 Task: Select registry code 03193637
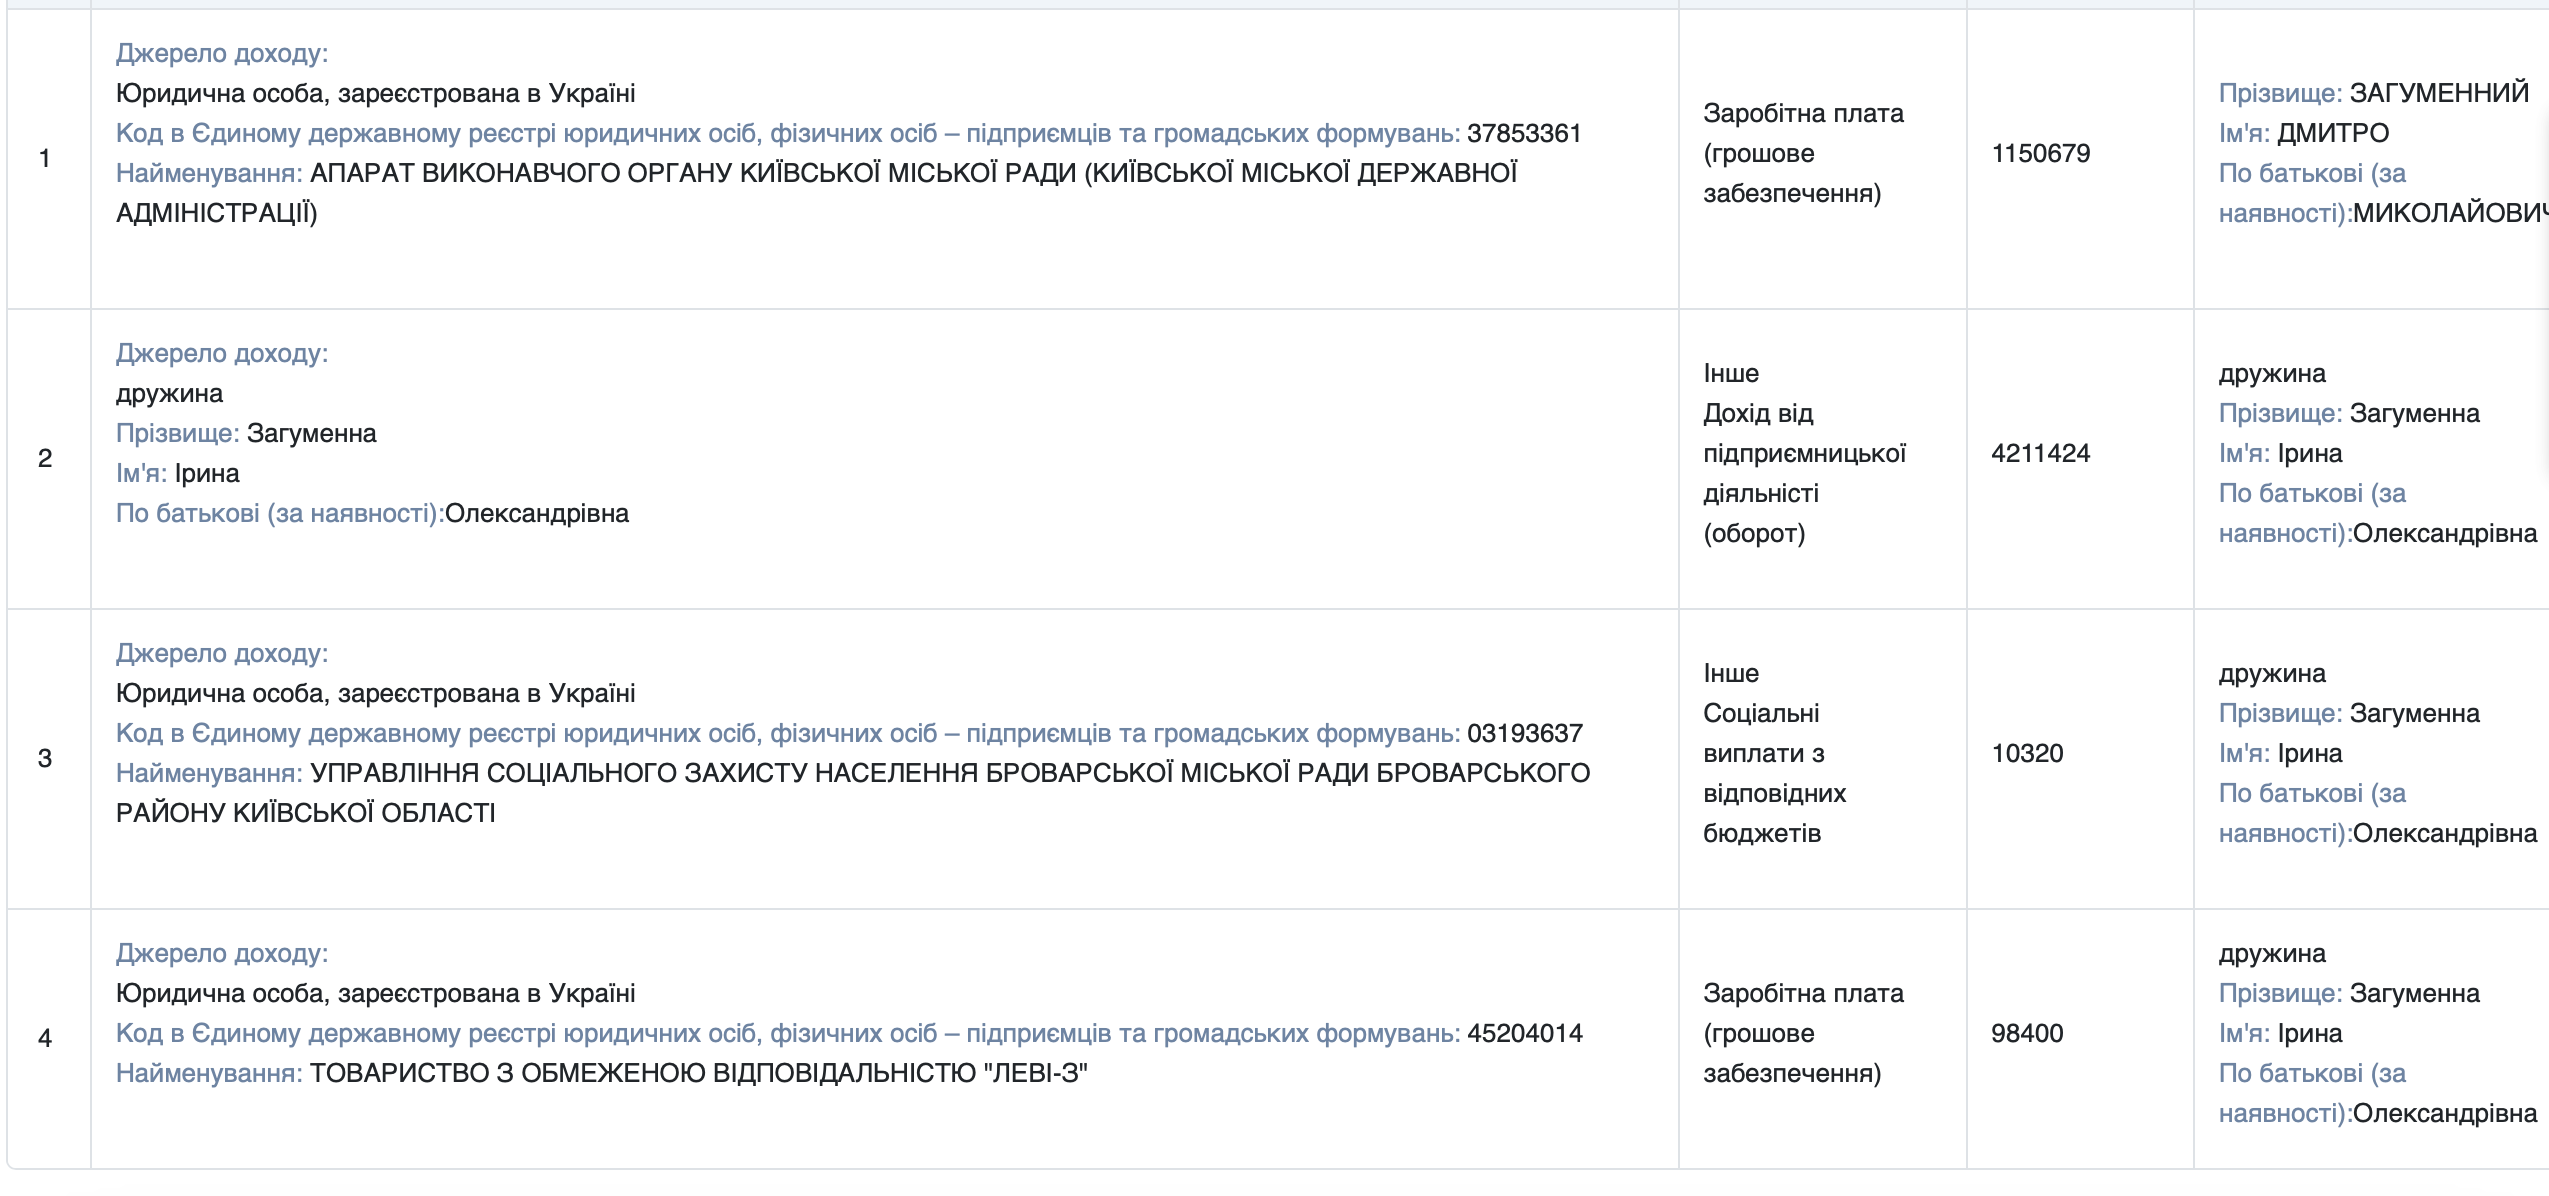(x=1524, y=733)
